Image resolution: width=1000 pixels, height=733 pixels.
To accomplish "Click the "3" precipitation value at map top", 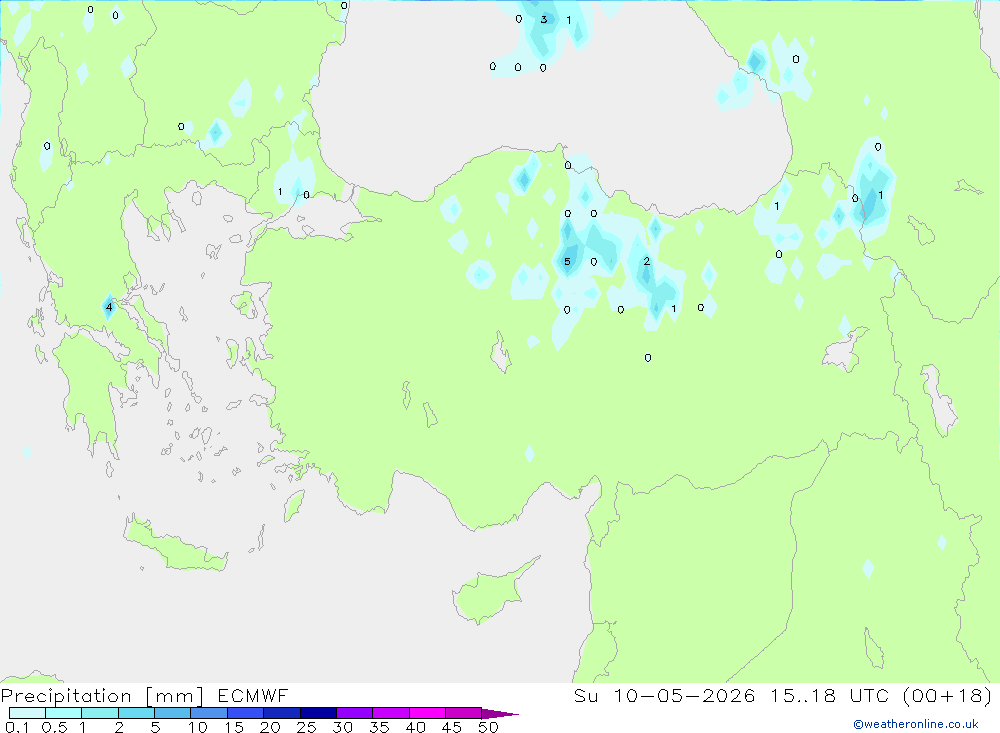I will tap(544, 19).
